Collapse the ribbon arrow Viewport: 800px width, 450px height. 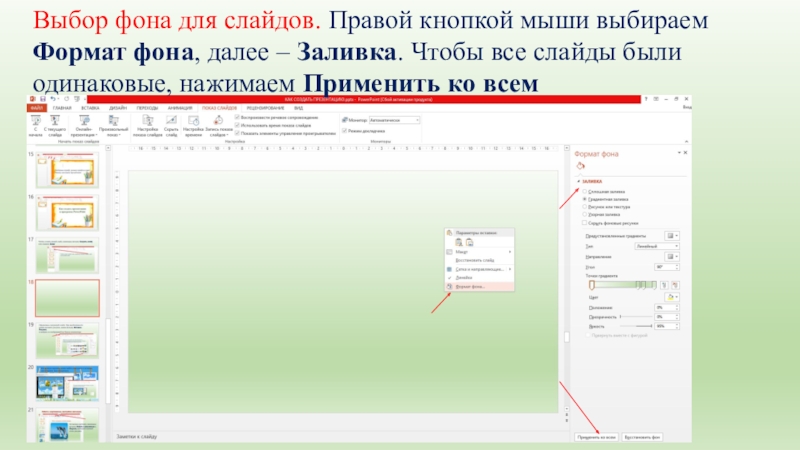(x=686, y=141)
